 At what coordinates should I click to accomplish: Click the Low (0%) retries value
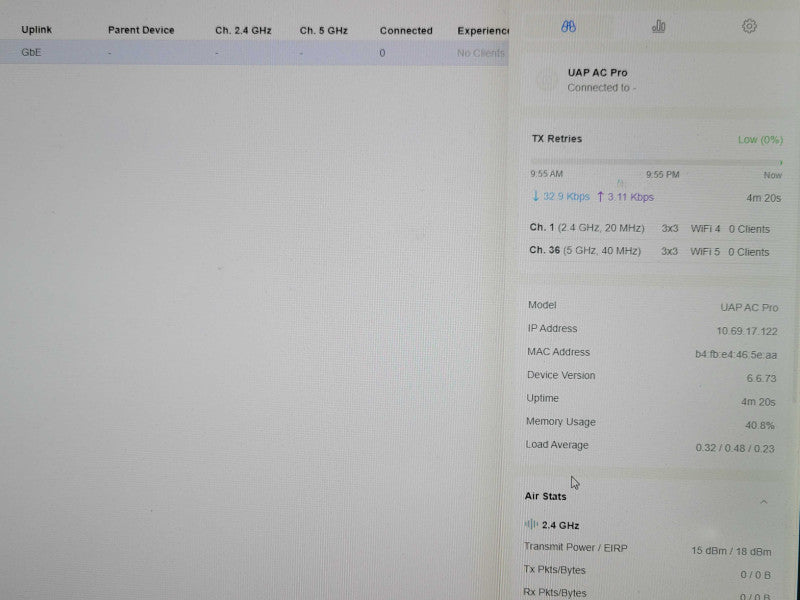pos(760,139)
